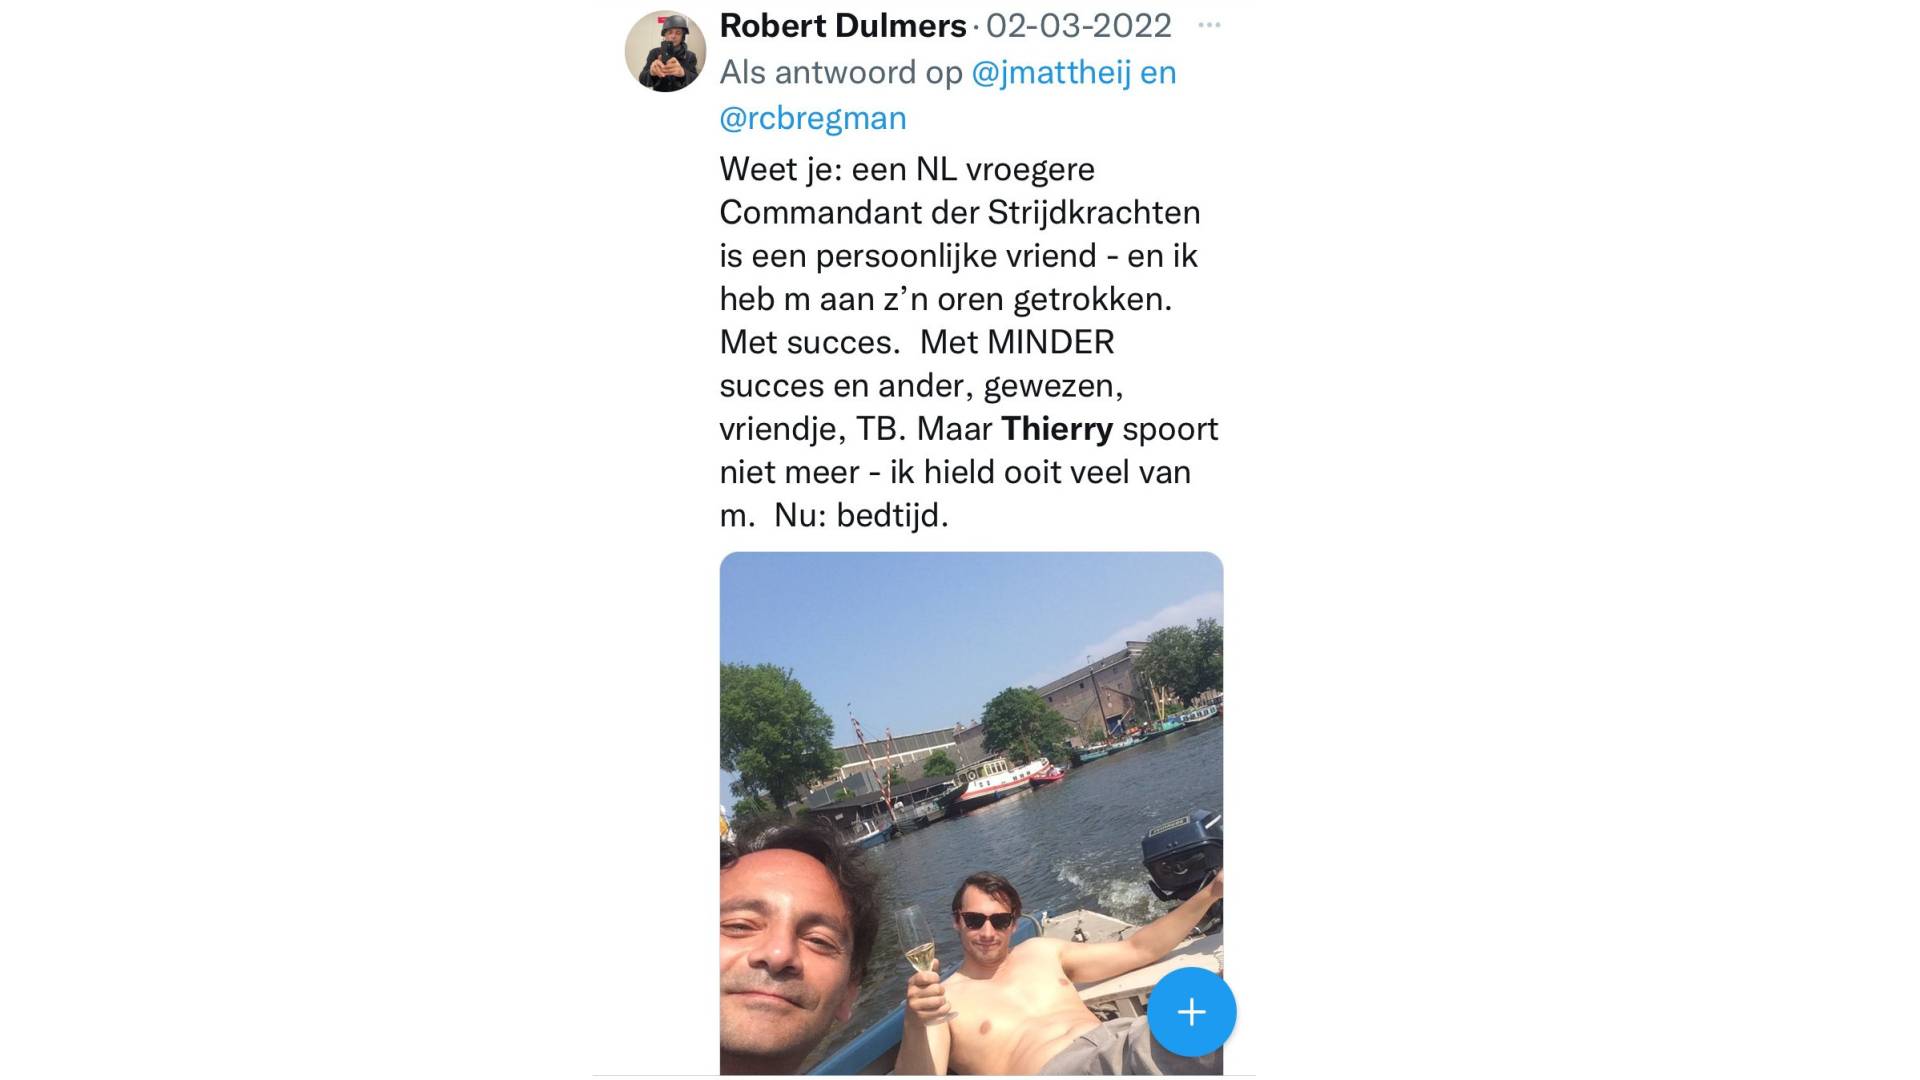1920x1080 pixels.
Task: Click the tweet text starting 'Weet je'
Action: click(969, 342)
